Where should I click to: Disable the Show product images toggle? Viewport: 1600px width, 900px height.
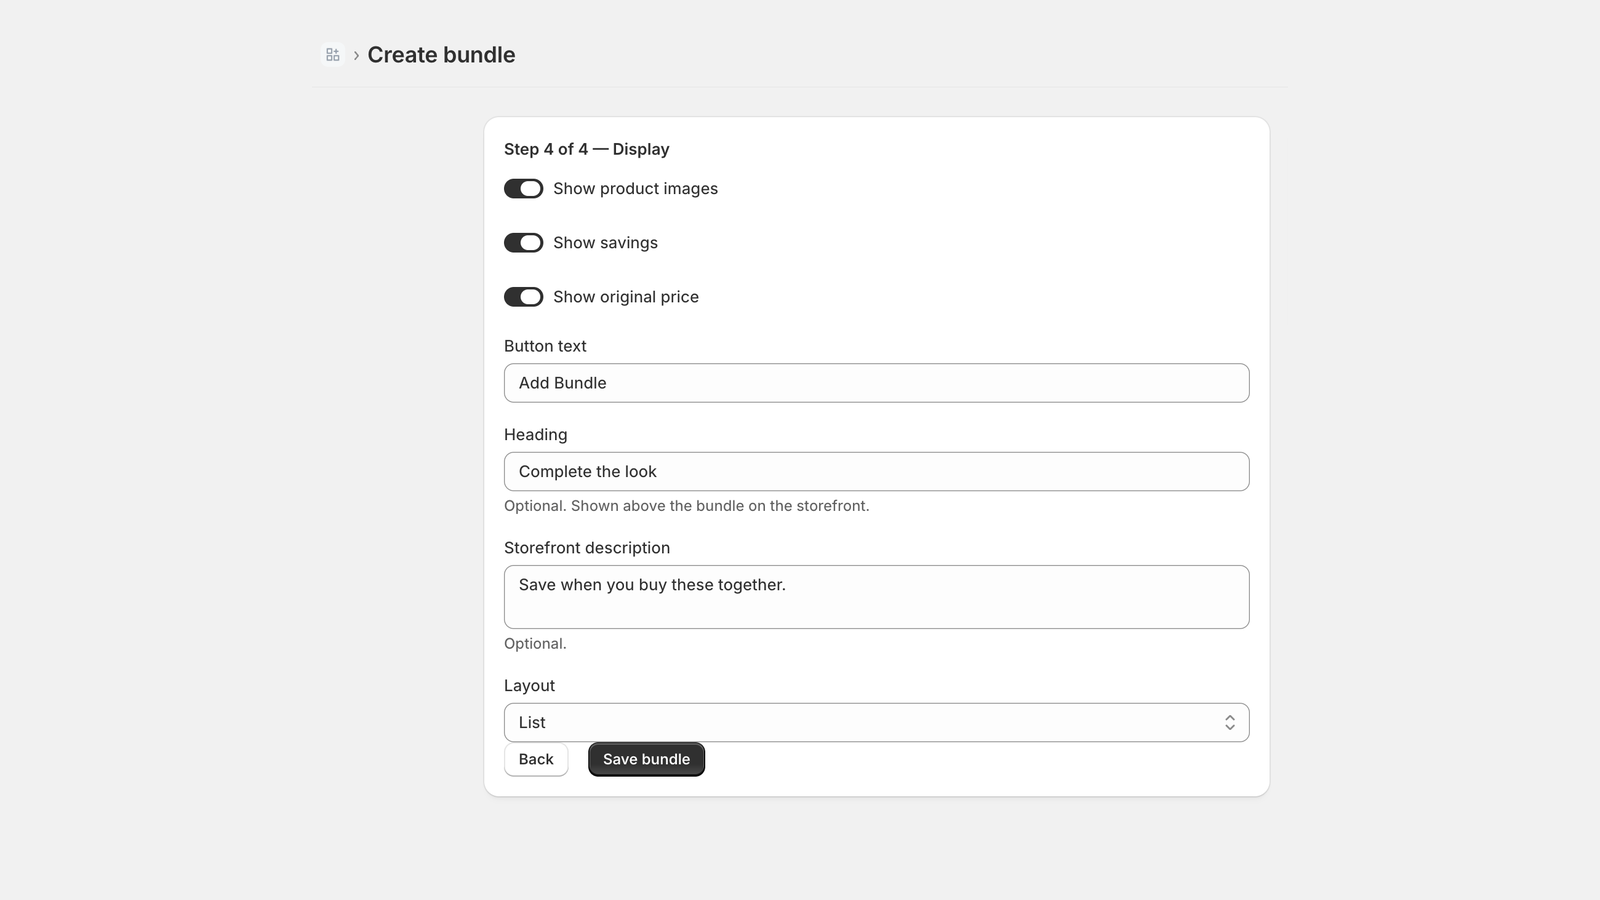pos(523,189)
